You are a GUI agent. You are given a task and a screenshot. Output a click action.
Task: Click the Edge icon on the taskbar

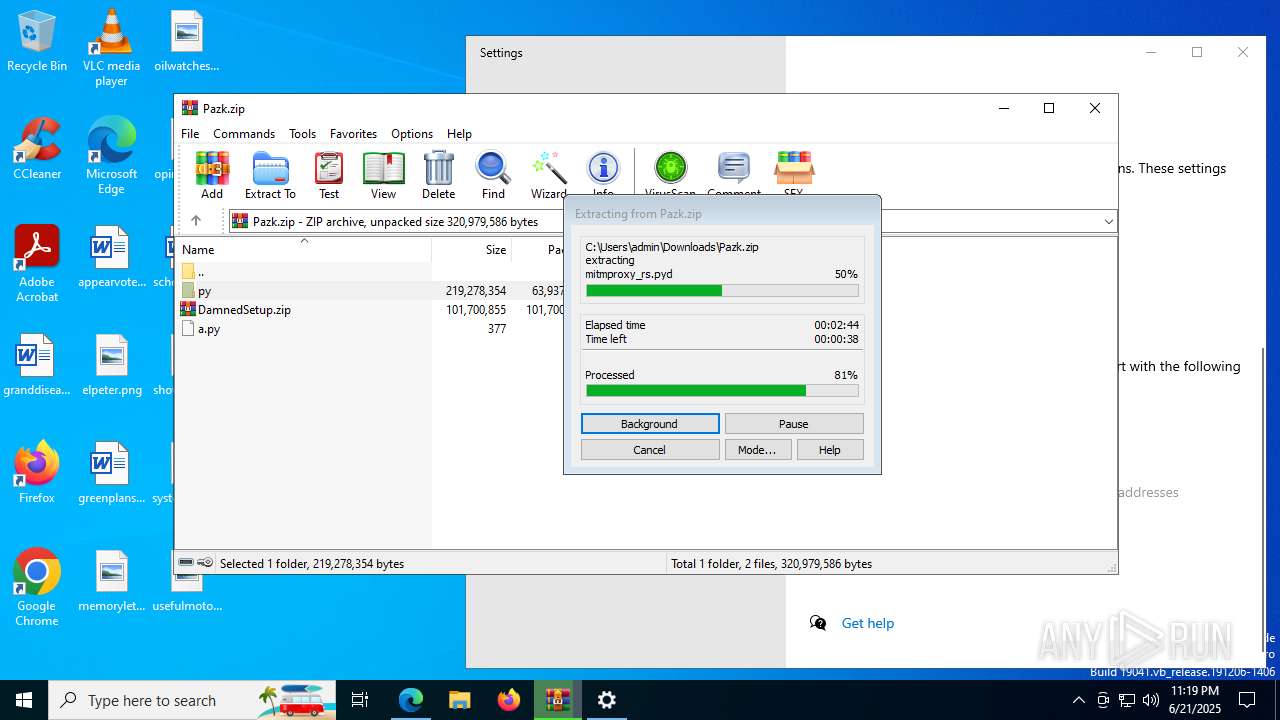coord(411,700)
